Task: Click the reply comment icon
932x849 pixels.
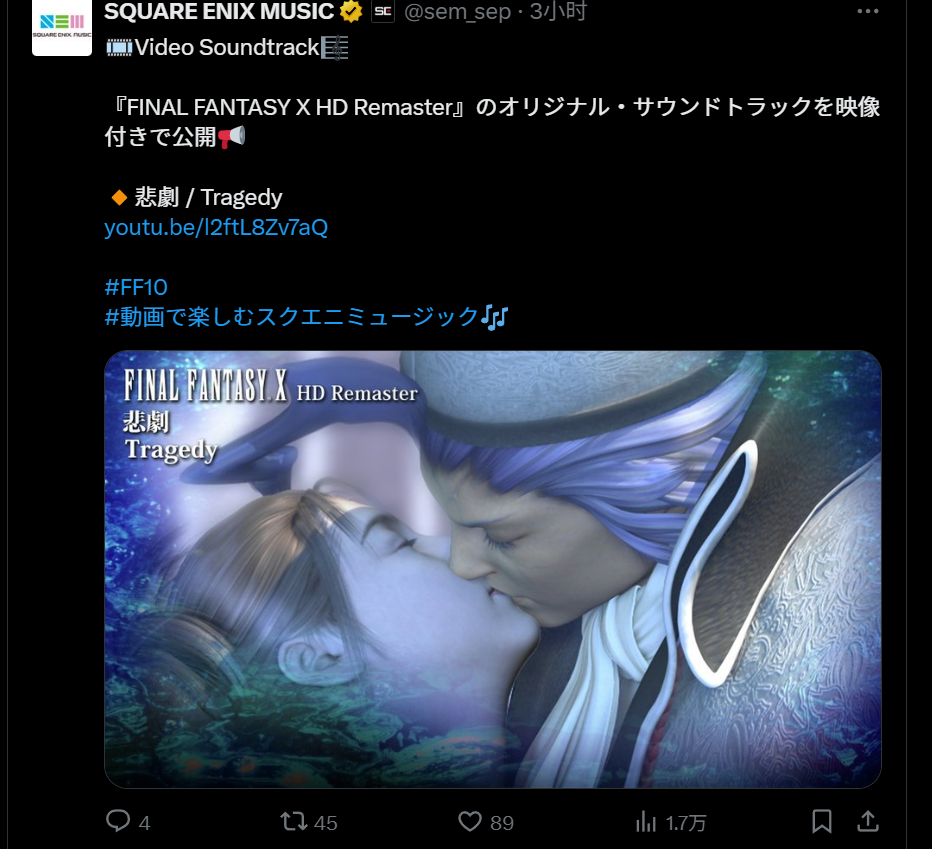Action: pos(118,820)
